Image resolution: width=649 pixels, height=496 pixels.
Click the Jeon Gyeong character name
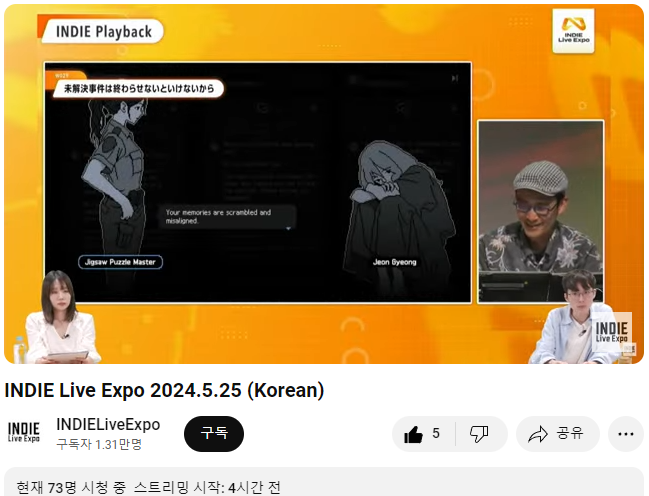[394, 262]
